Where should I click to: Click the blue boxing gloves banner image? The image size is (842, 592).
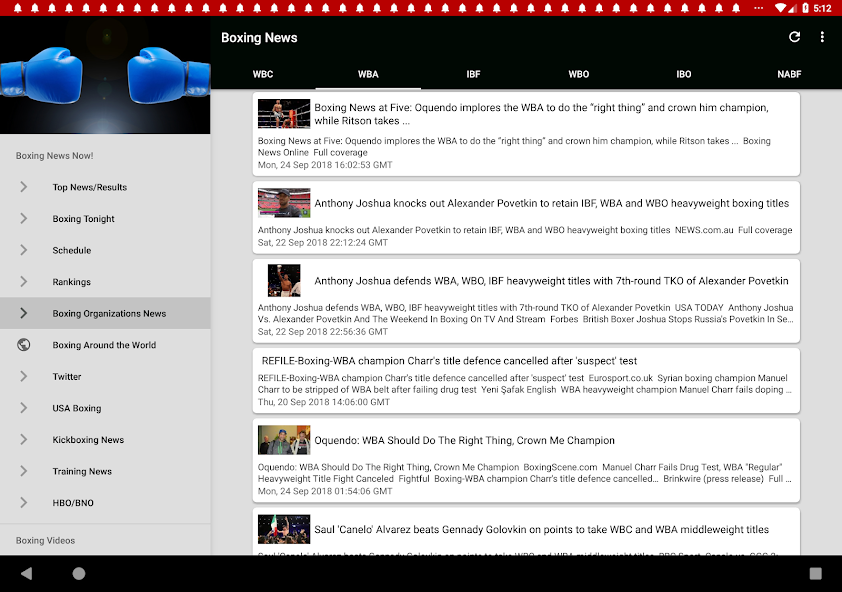(105, 76)
